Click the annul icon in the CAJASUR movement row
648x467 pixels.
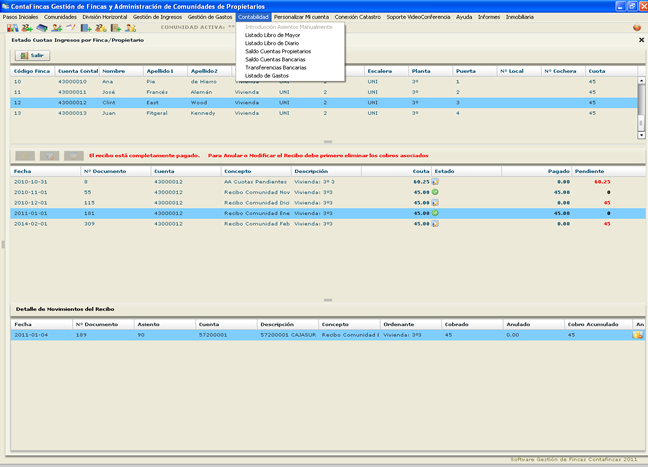[x=638, y=335]
